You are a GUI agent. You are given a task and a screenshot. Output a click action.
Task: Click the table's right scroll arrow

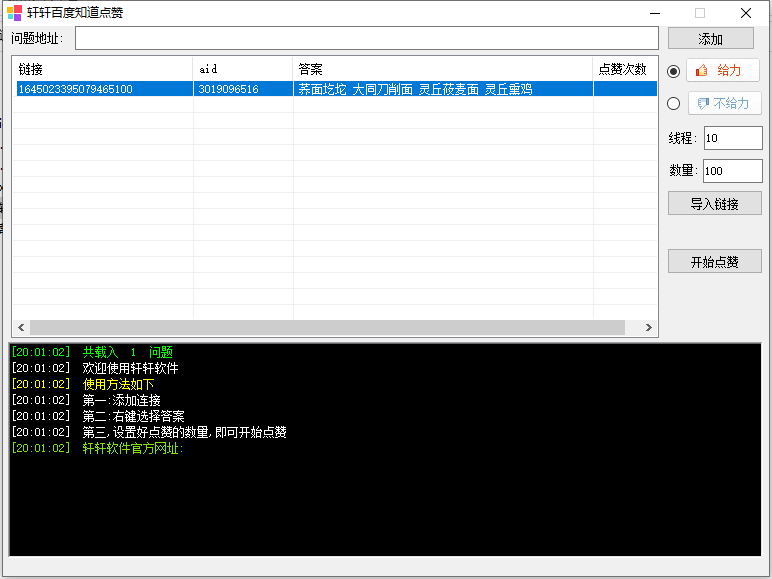click(x=648, y=327)
